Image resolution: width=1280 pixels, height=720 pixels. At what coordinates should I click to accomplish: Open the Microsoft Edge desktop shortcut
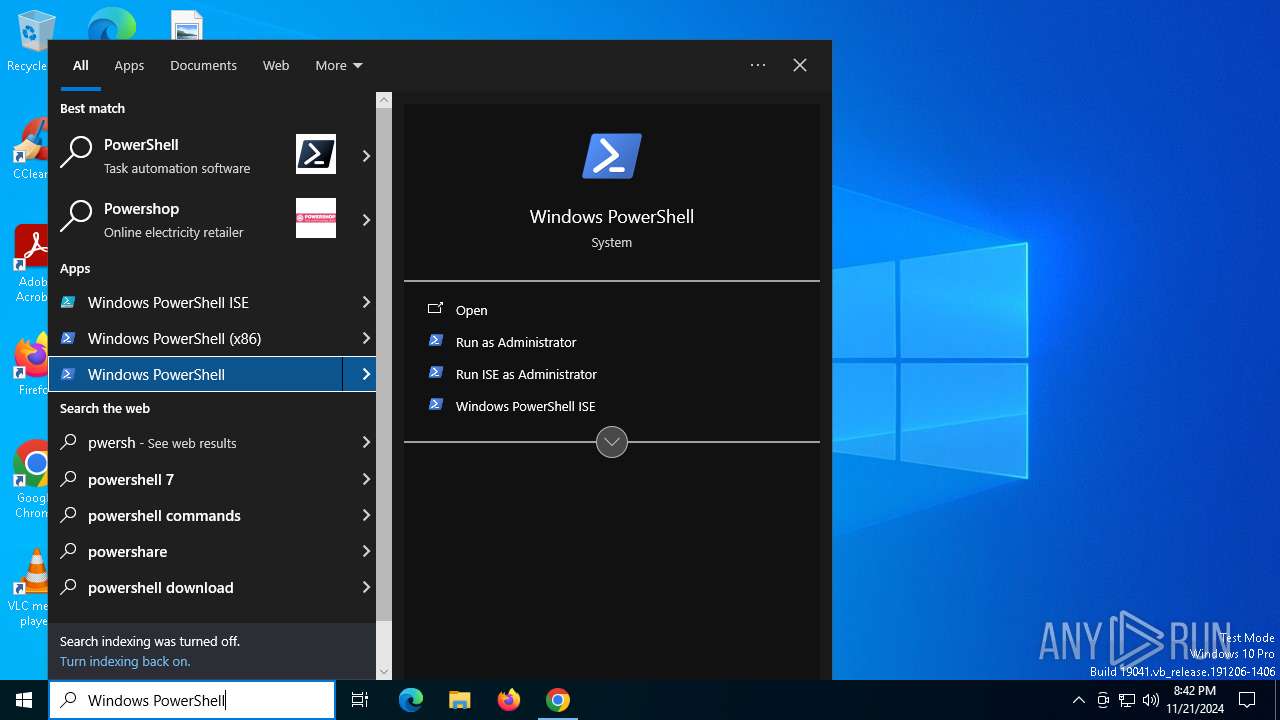[112, 25]
